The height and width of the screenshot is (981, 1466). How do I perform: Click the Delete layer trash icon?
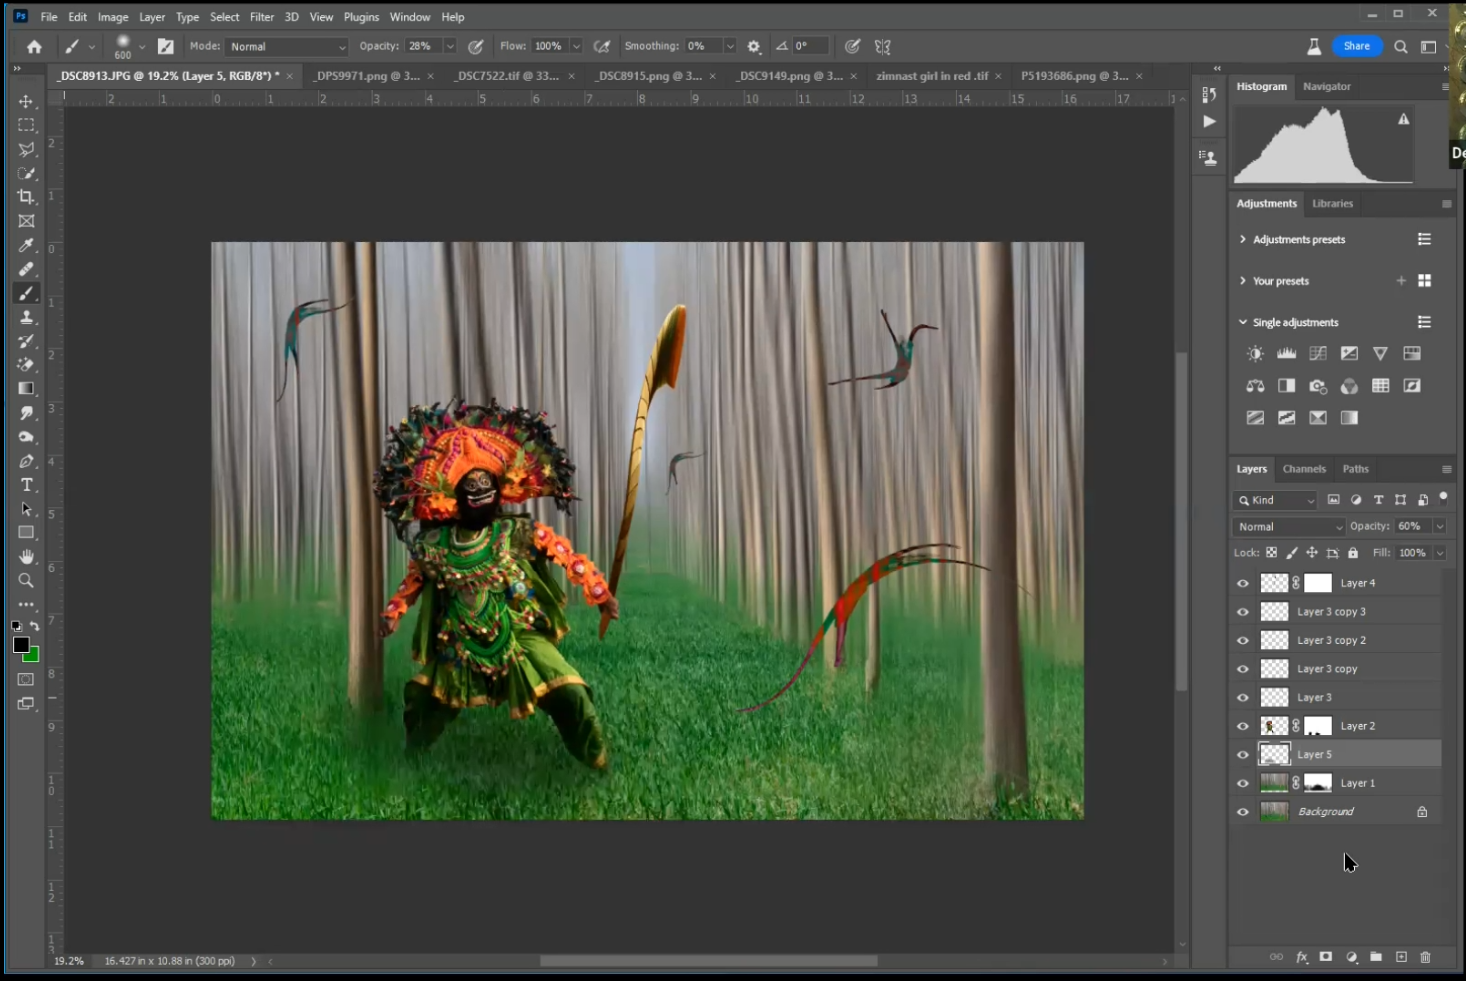(x=1425, y=957)
